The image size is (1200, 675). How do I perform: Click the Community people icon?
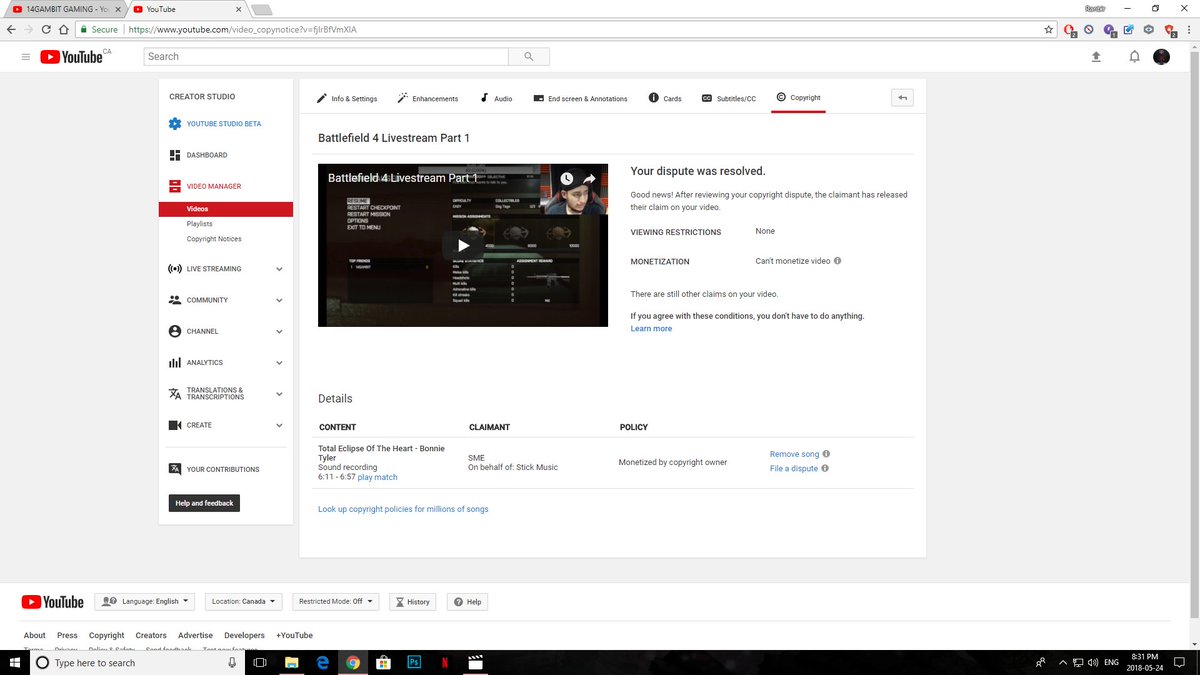pyautogui.click(x=175, y=300)
